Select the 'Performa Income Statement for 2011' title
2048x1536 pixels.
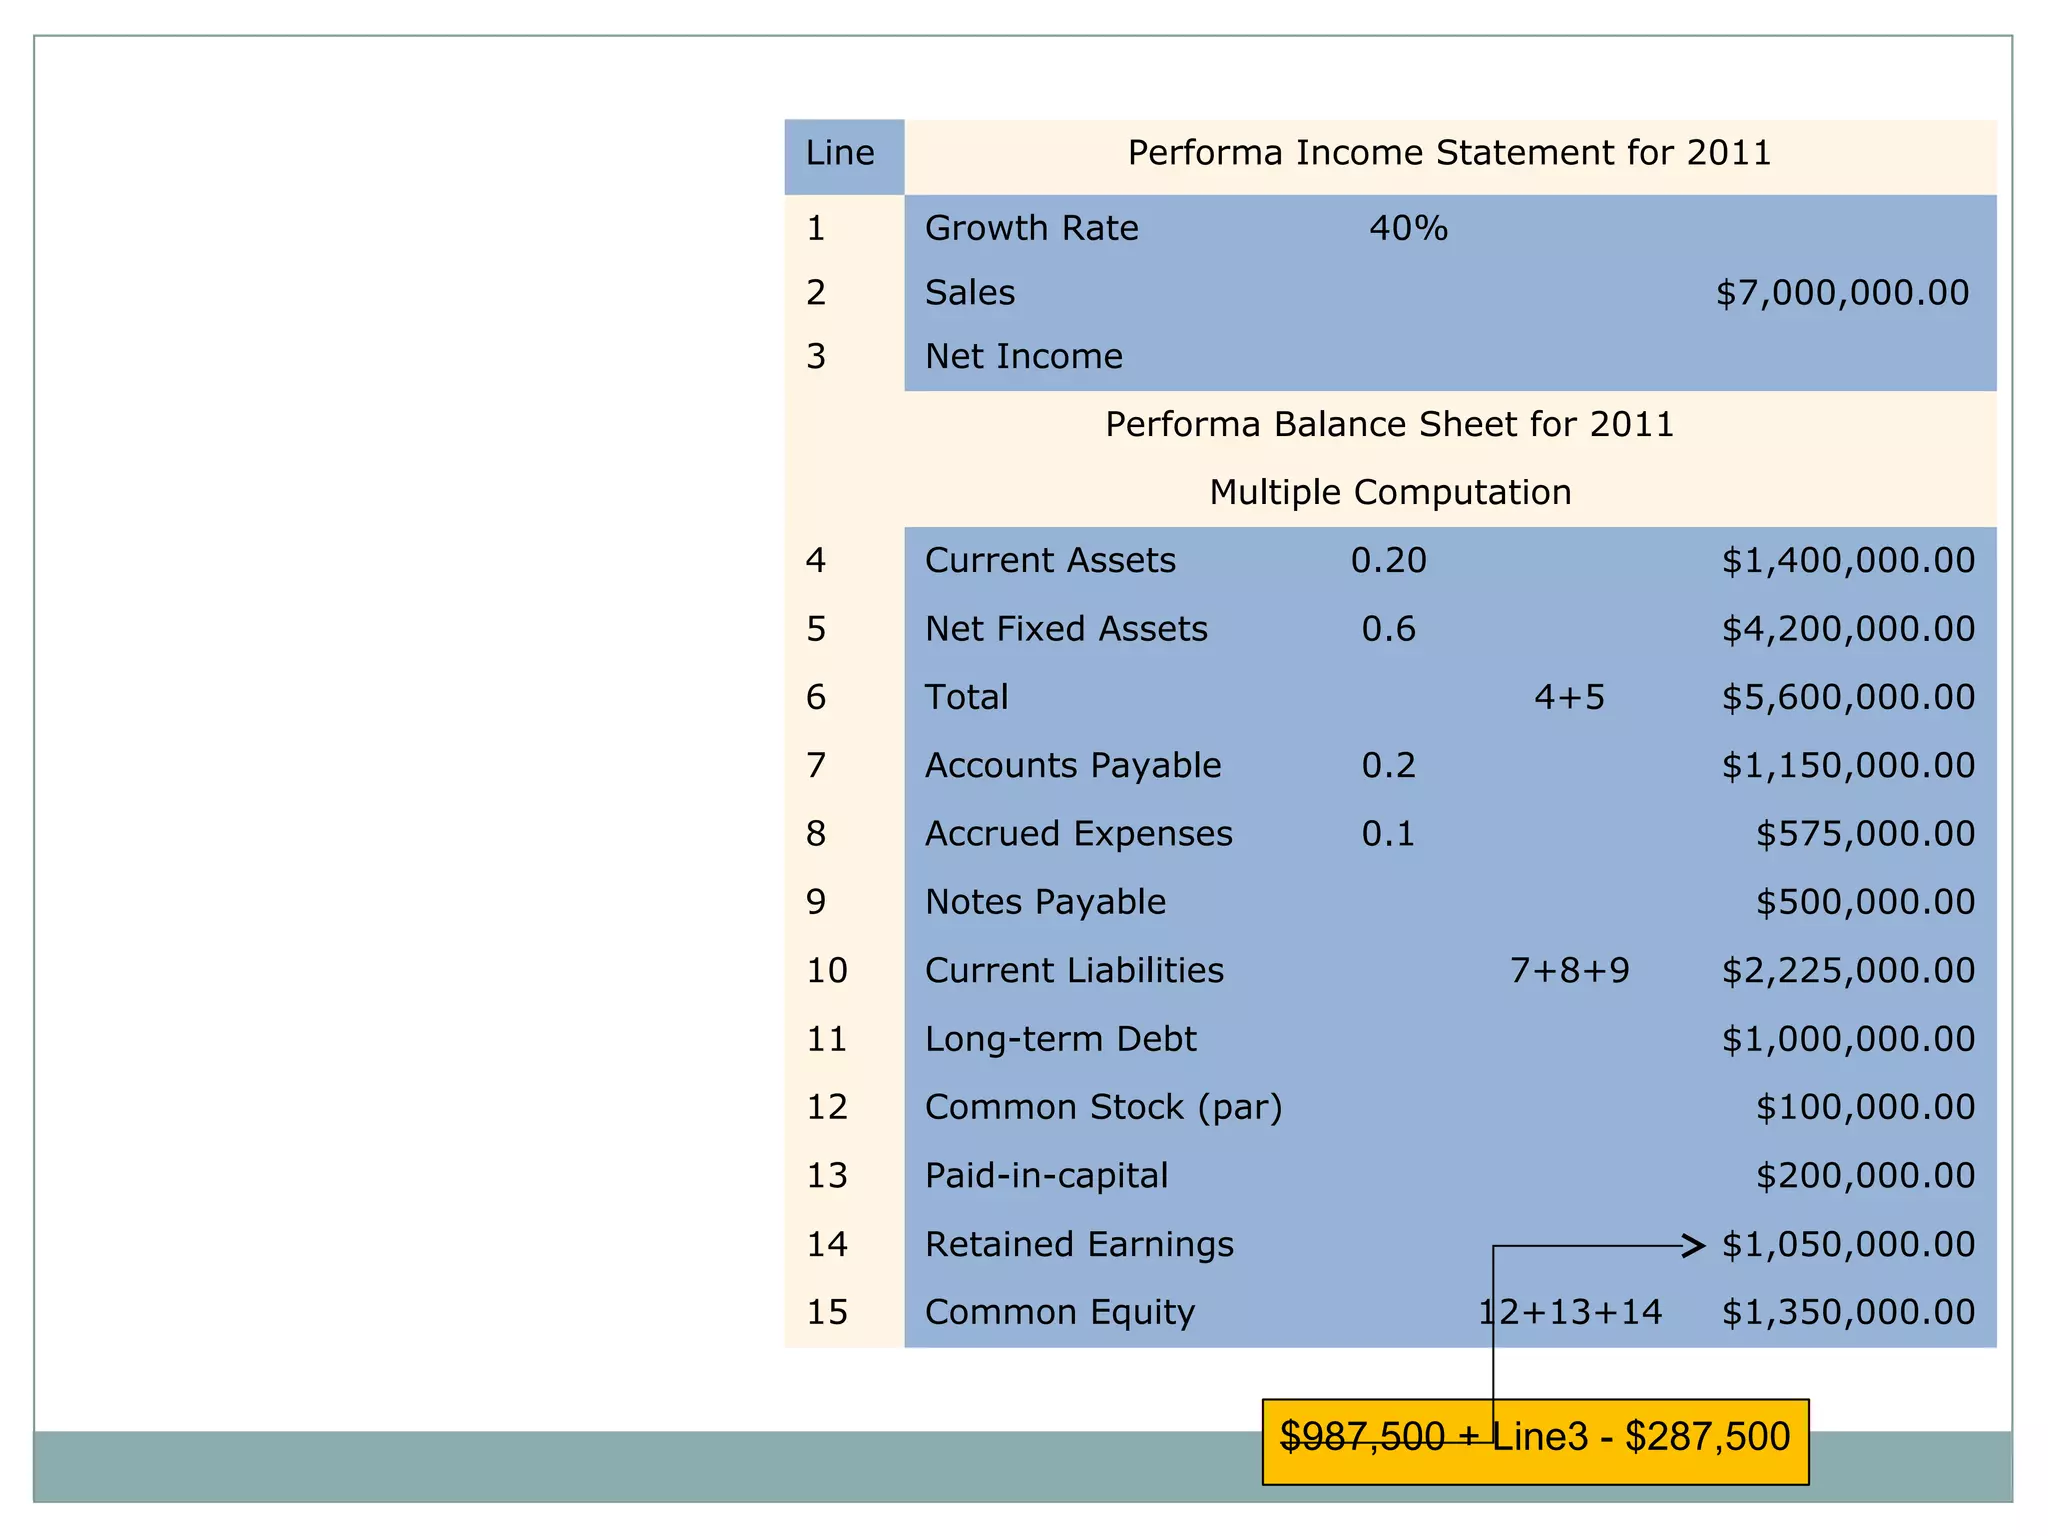pyautogui.click(x=1449, y=153)
